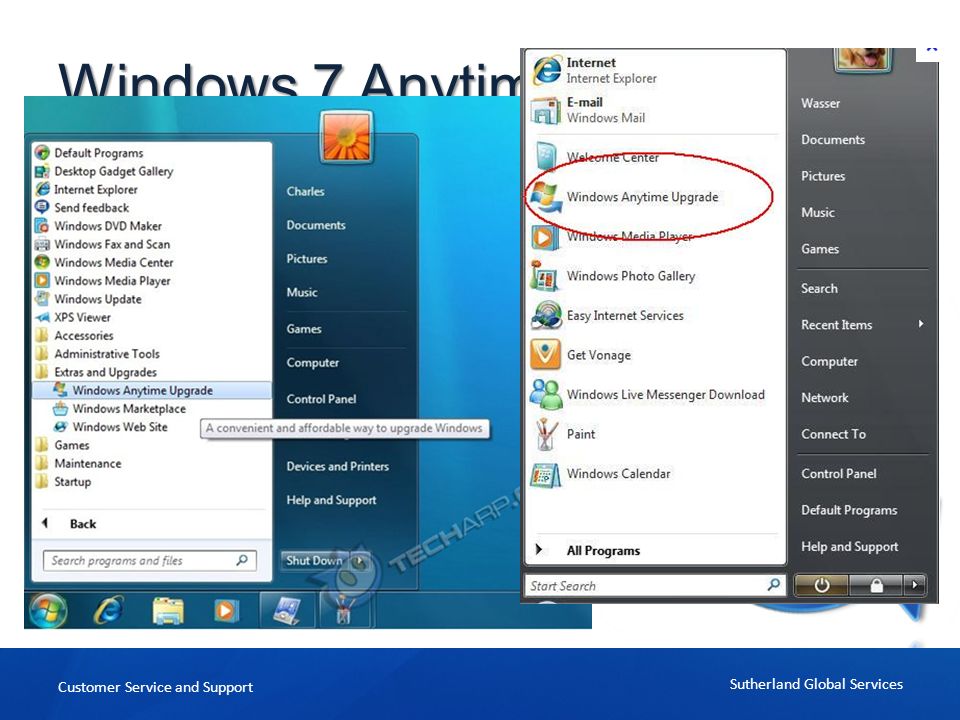
Task: Open Paint icon in Vista menu
Action: coord(545,434)
